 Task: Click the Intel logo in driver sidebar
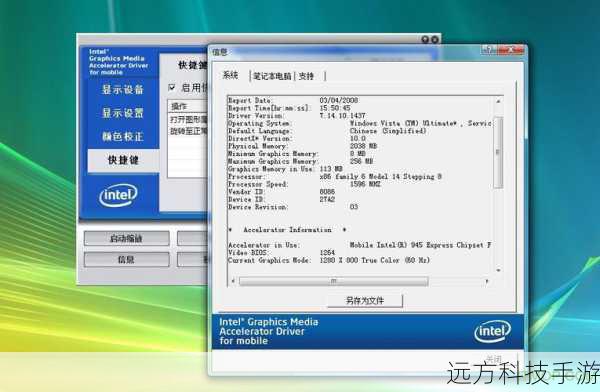tap(118, 196)
